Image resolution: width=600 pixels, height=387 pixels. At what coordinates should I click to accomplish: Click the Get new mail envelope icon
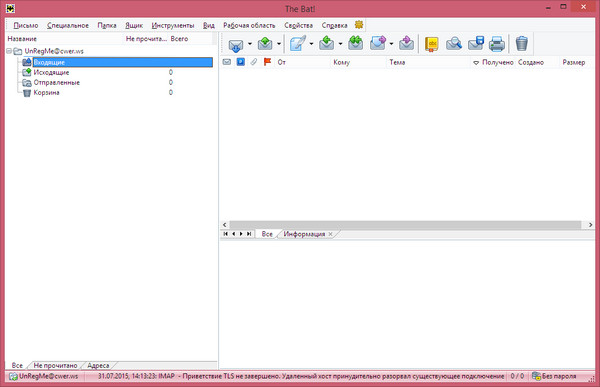tap(236, 44)
